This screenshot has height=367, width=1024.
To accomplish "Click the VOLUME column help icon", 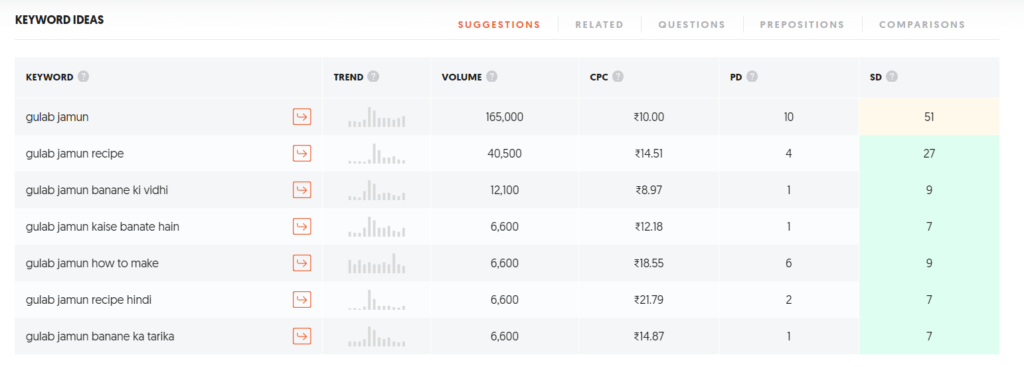I will [492, 76].
